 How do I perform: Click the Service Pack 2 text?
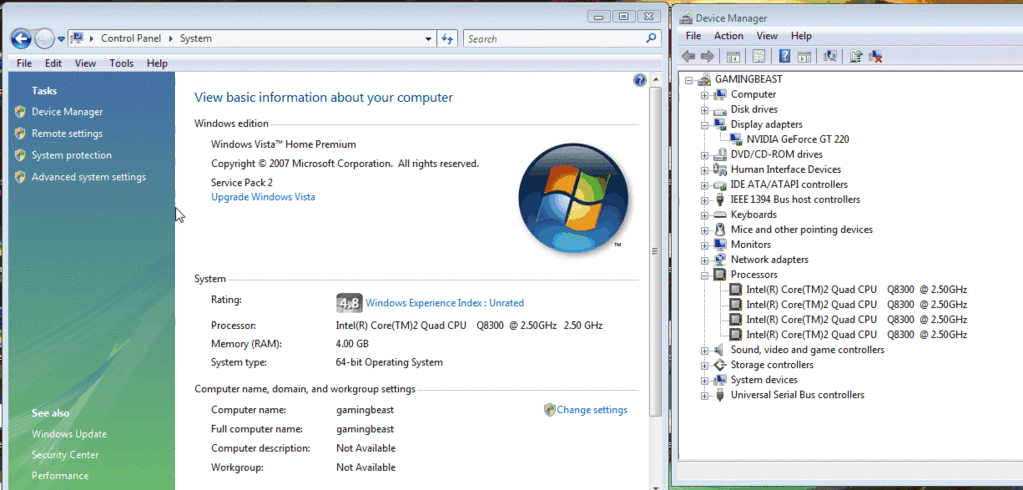click(242, 183)
